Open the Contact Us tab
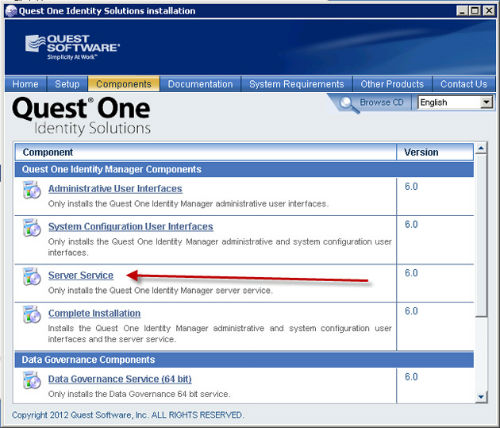Screen dimensions: 500x428 (464, 84)
